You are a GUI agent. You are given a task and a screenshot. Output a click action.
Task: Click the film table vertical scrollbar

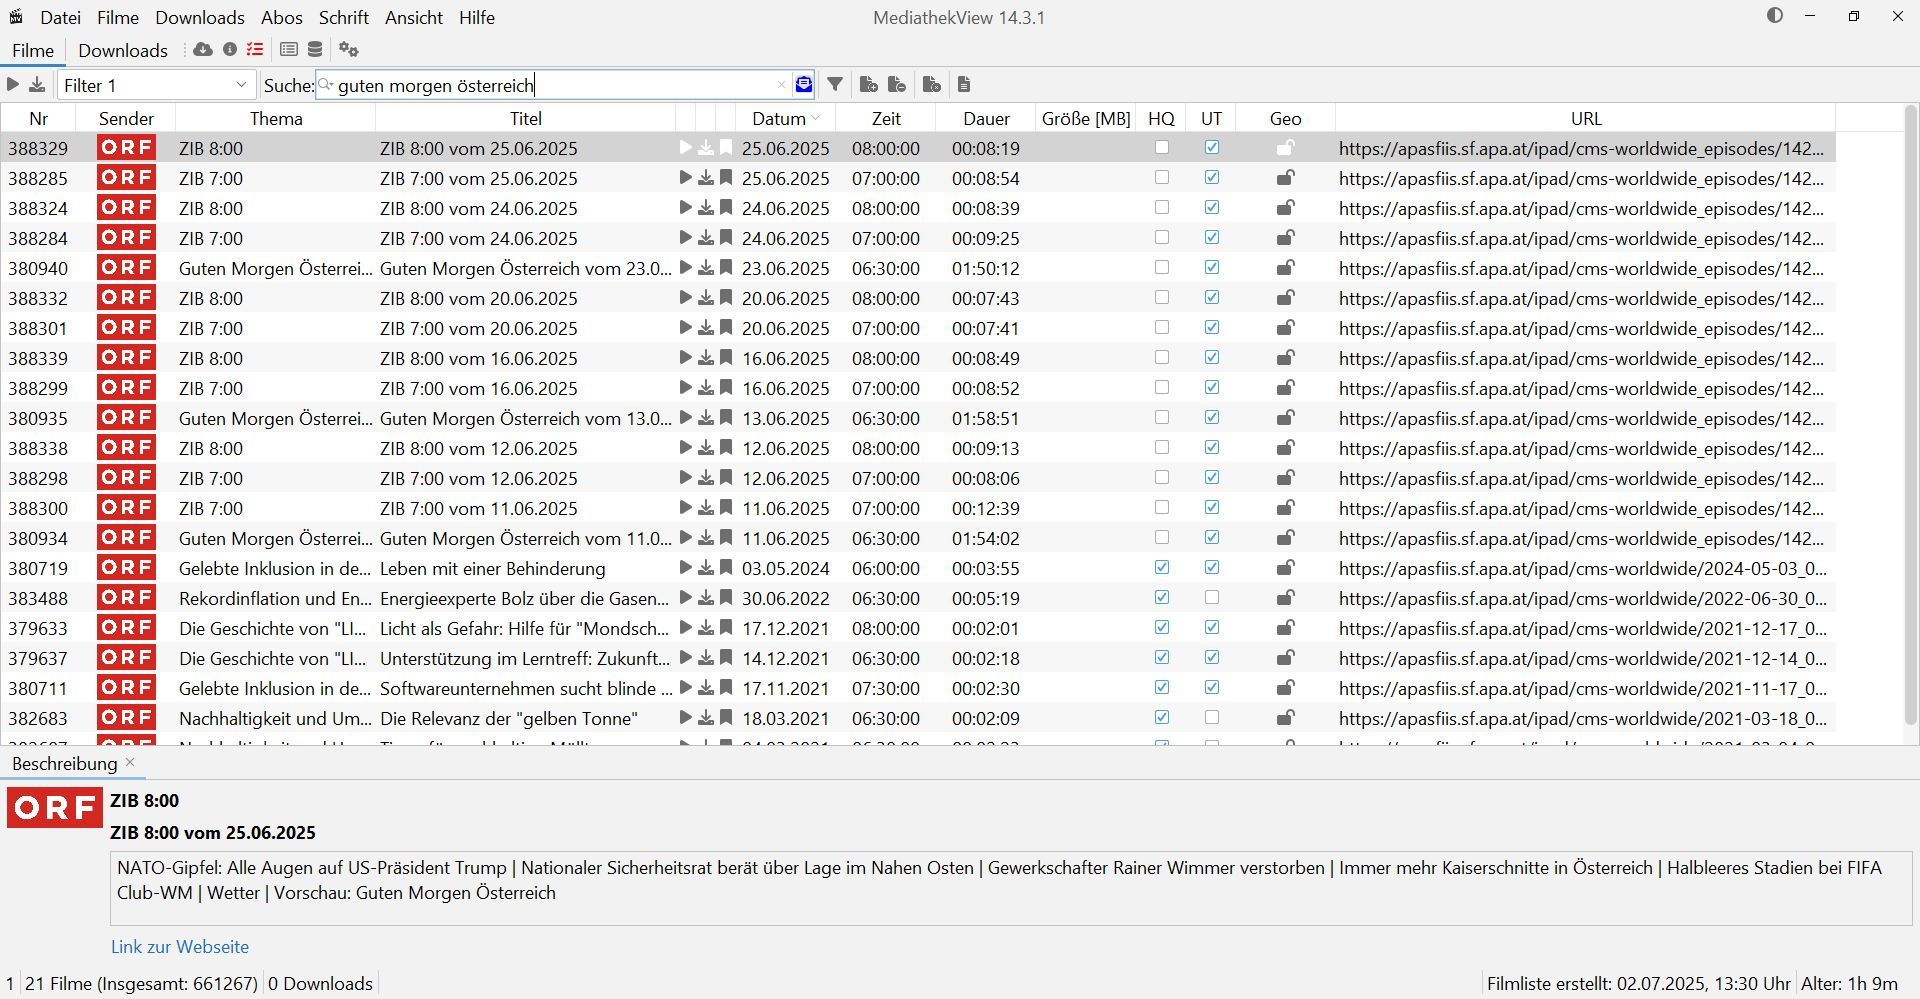click(1910, 415)
